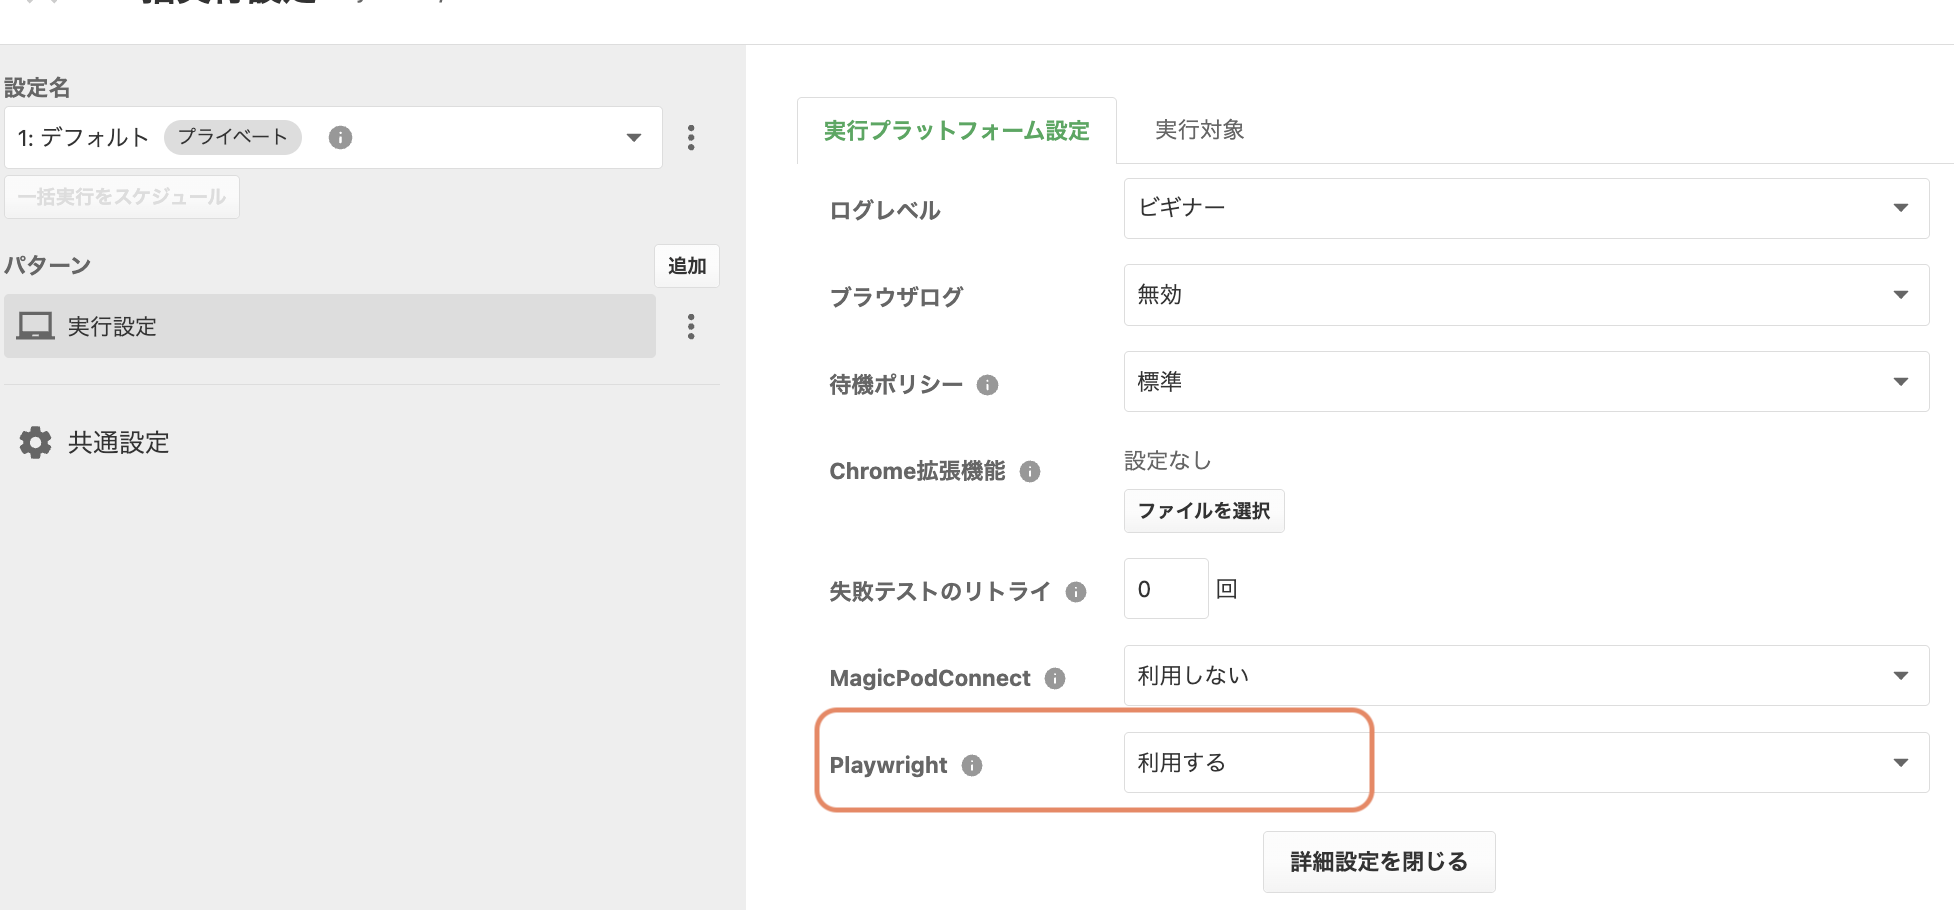Open the three-dot menu for 実行設定 pattern
Screen dimensions: 1954x910
[x=691, y=327]
